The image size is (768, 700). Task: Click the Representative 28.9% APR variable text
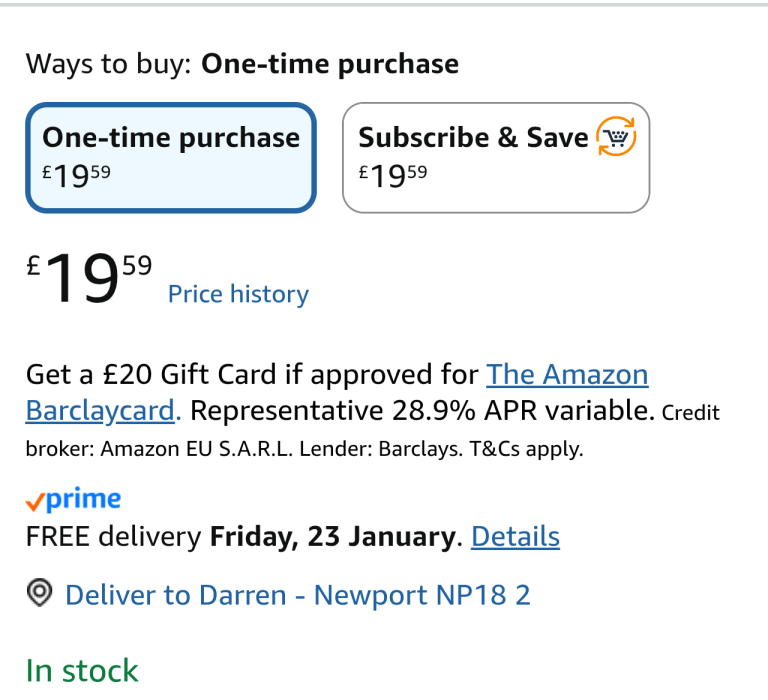click(422, 411)
